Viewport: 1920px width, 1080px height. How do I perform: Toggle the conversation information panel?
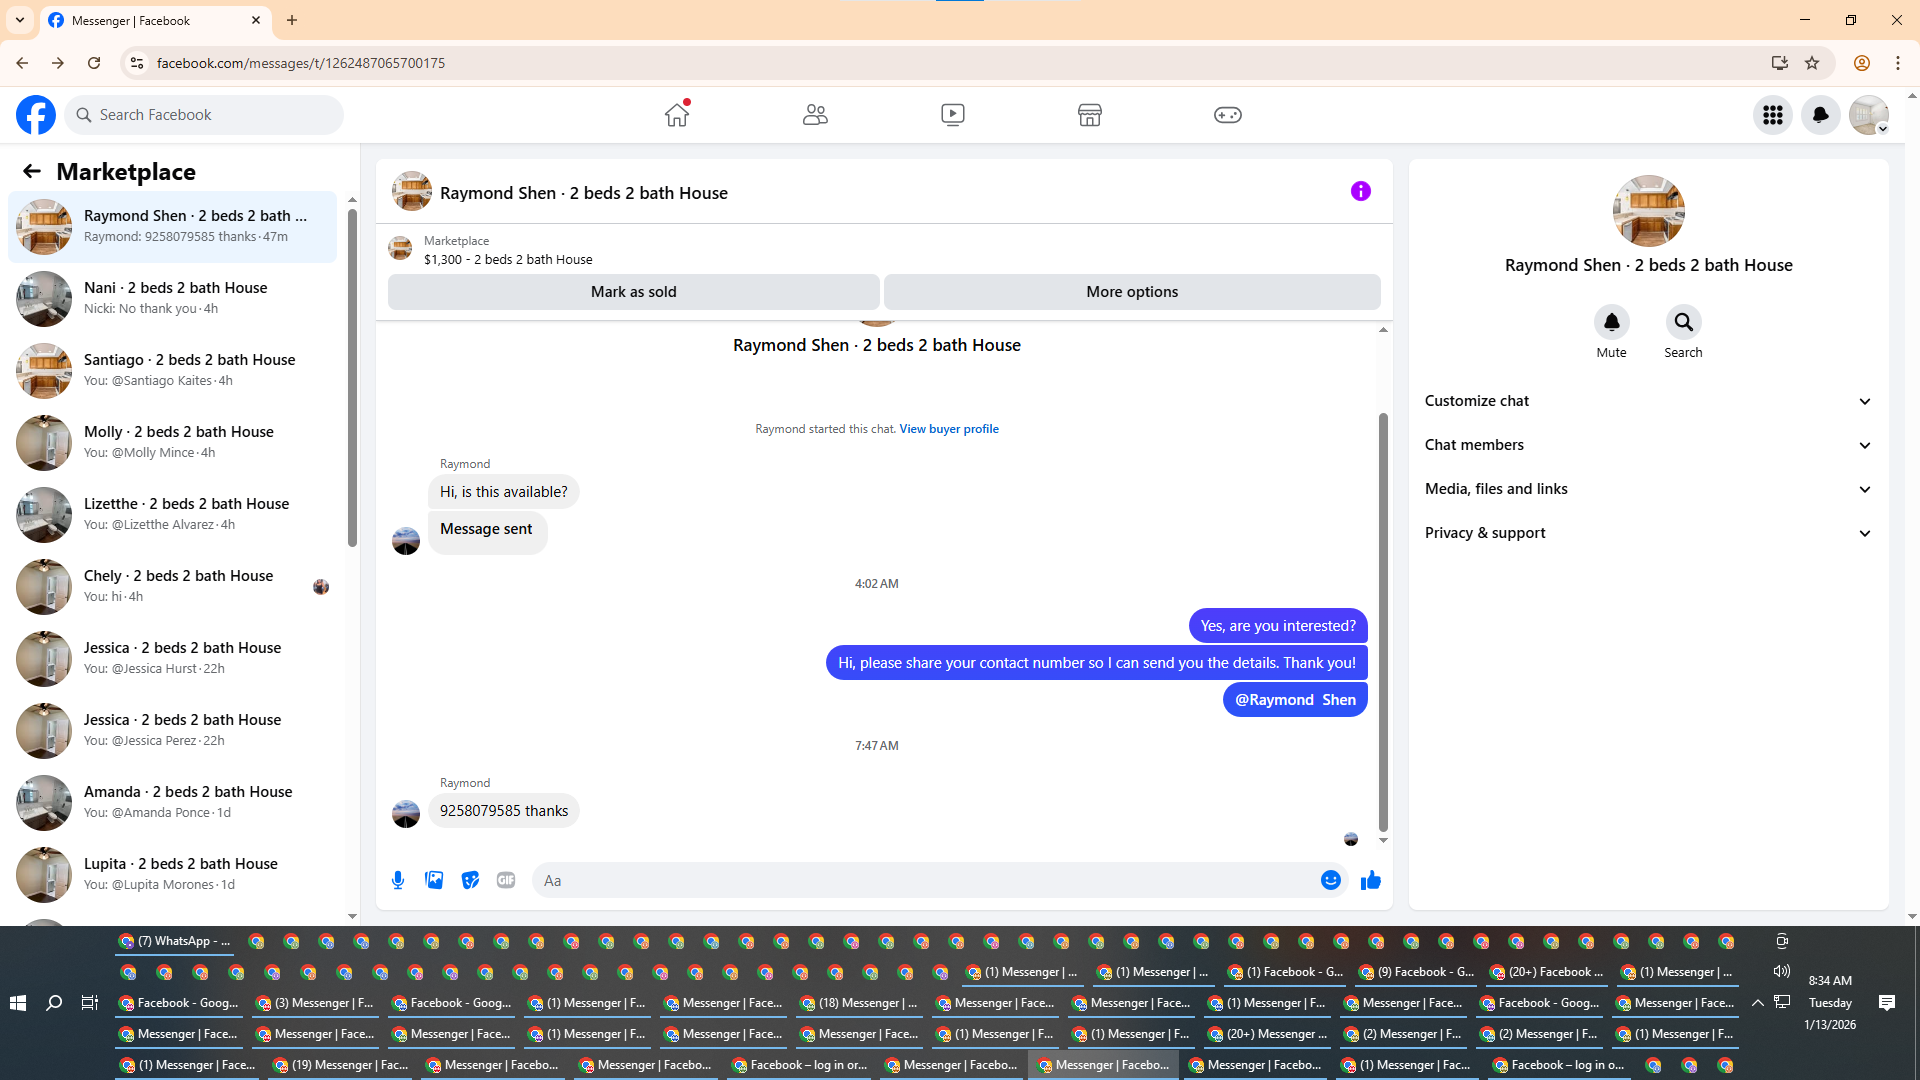point(1360,191)
